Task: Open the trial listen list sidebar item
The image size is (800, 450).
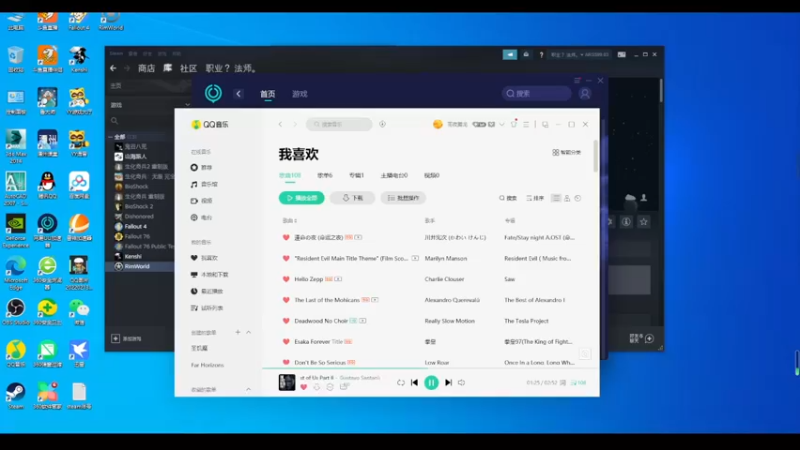Action: 207,308
